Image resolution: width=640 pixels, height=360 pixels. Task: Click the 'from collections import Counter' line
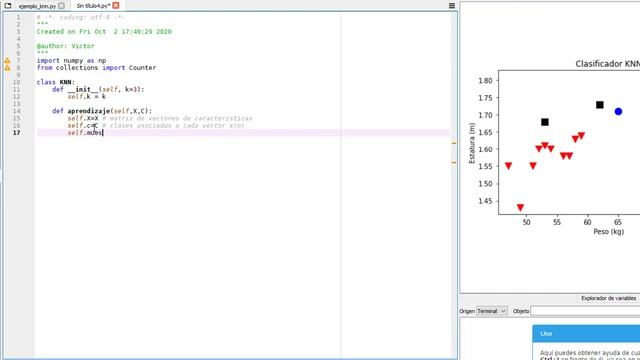tap(96, 68)
